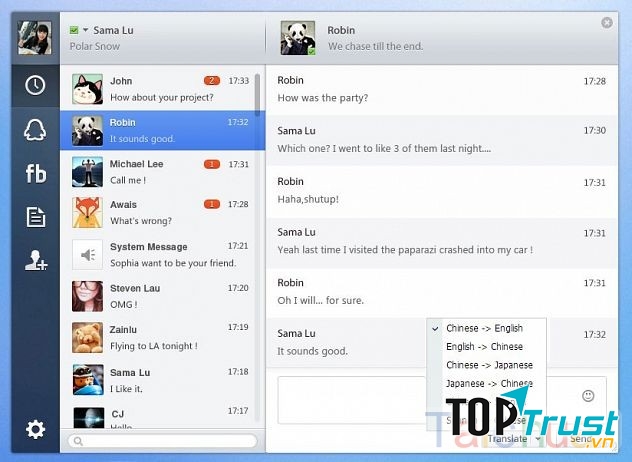632x462 pixels.
Task: Click 'Oh I will... for sure.' message
Action: 320,300
